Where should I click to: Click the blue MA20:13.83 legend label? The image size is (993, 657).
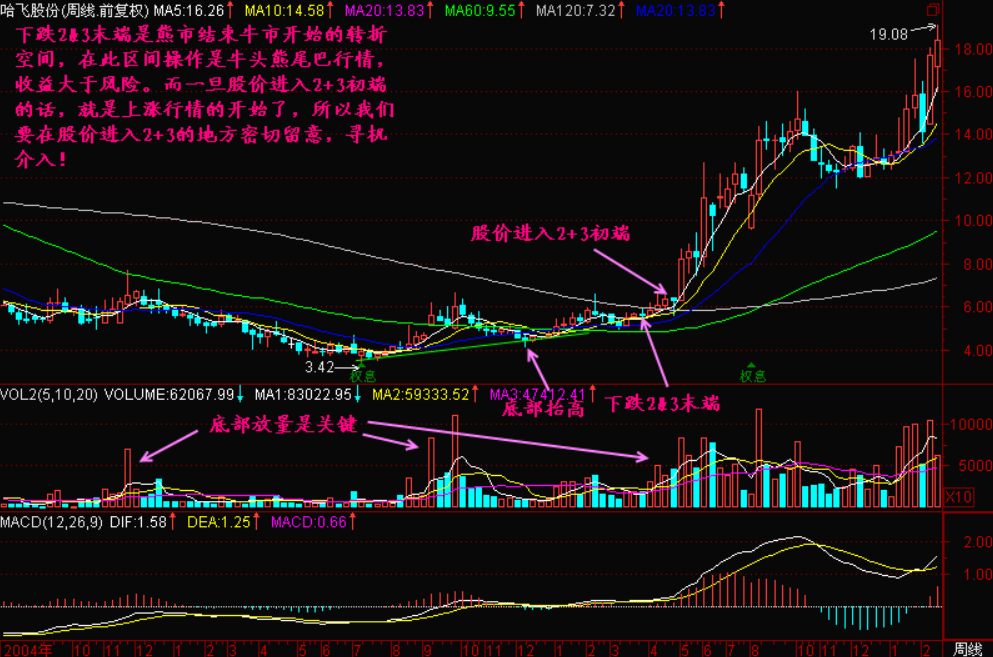coord(676,10)
